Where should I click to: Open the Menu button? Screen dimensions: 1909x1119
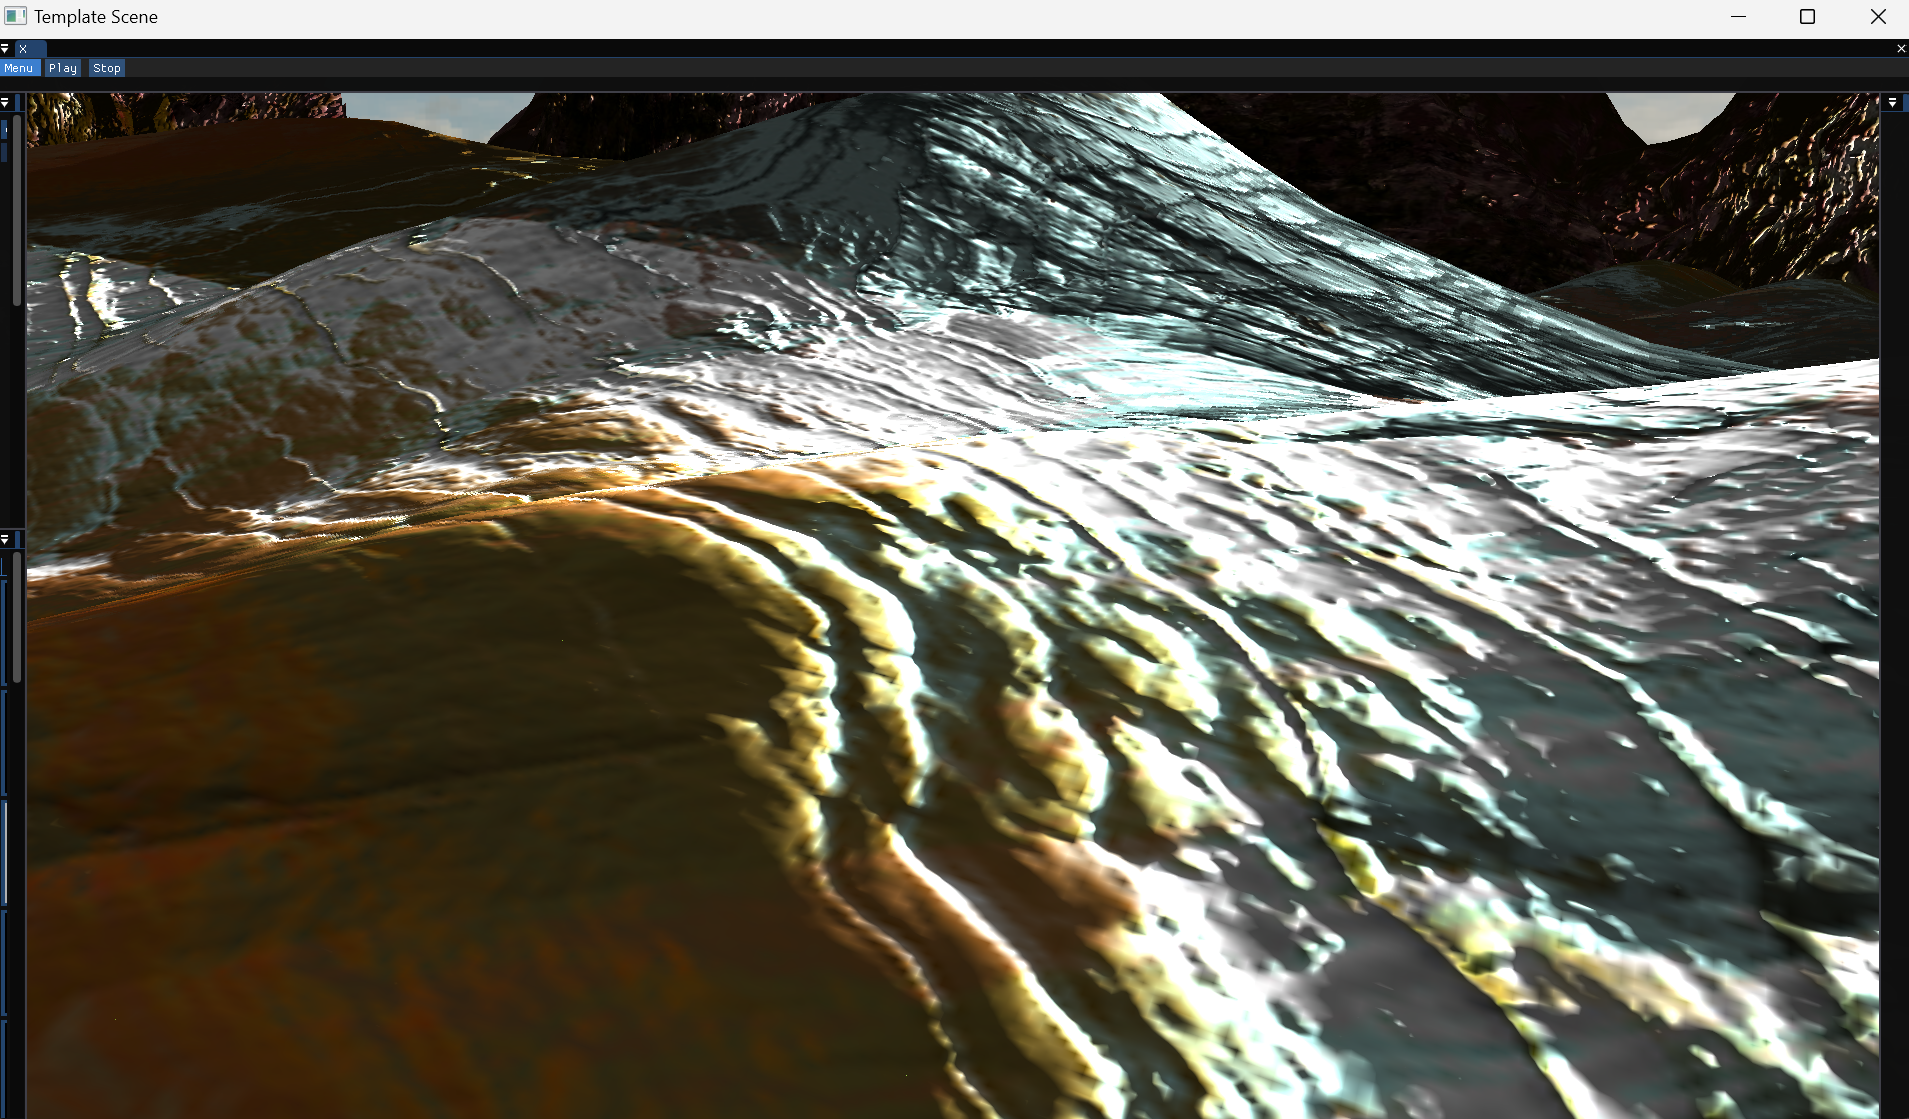19,68
